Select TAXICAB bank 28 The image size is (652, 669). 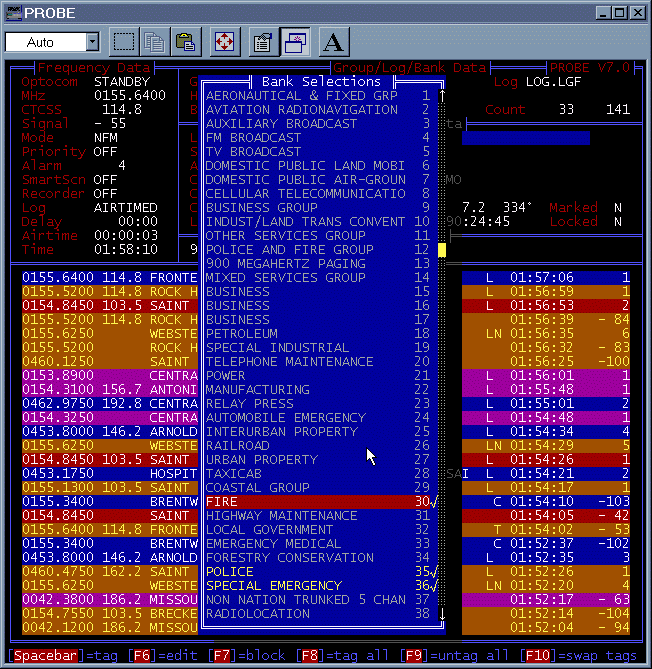pyautogui.click(x=318, y=474)
